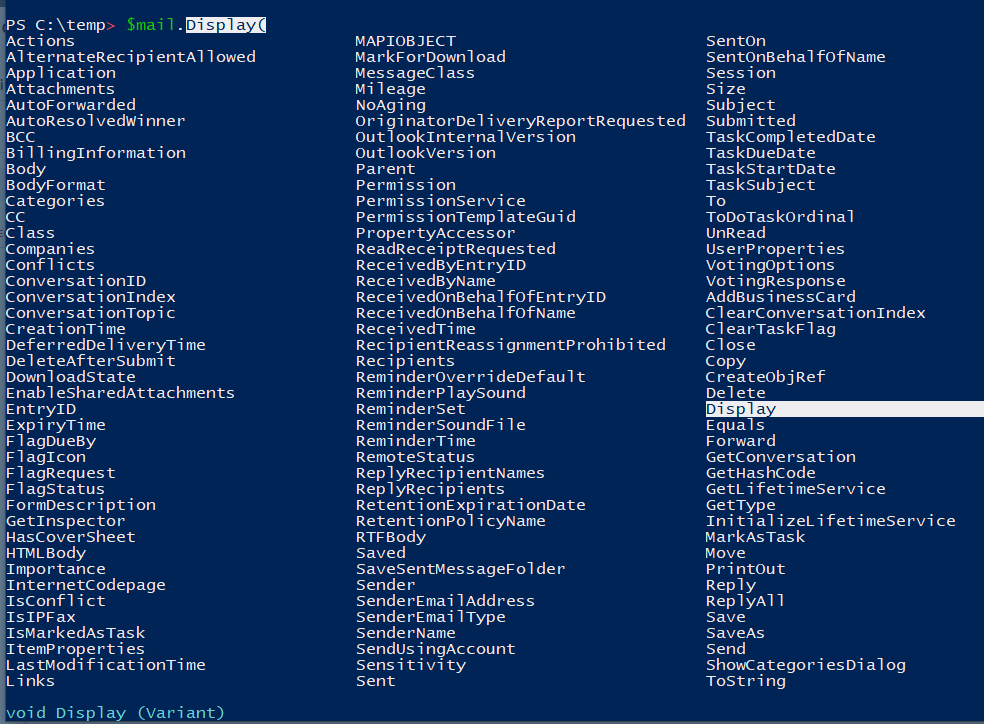Click the void Display (Variant) tooltip text
This screenshot has height=724, width=984.
click(x=115, y=713)
